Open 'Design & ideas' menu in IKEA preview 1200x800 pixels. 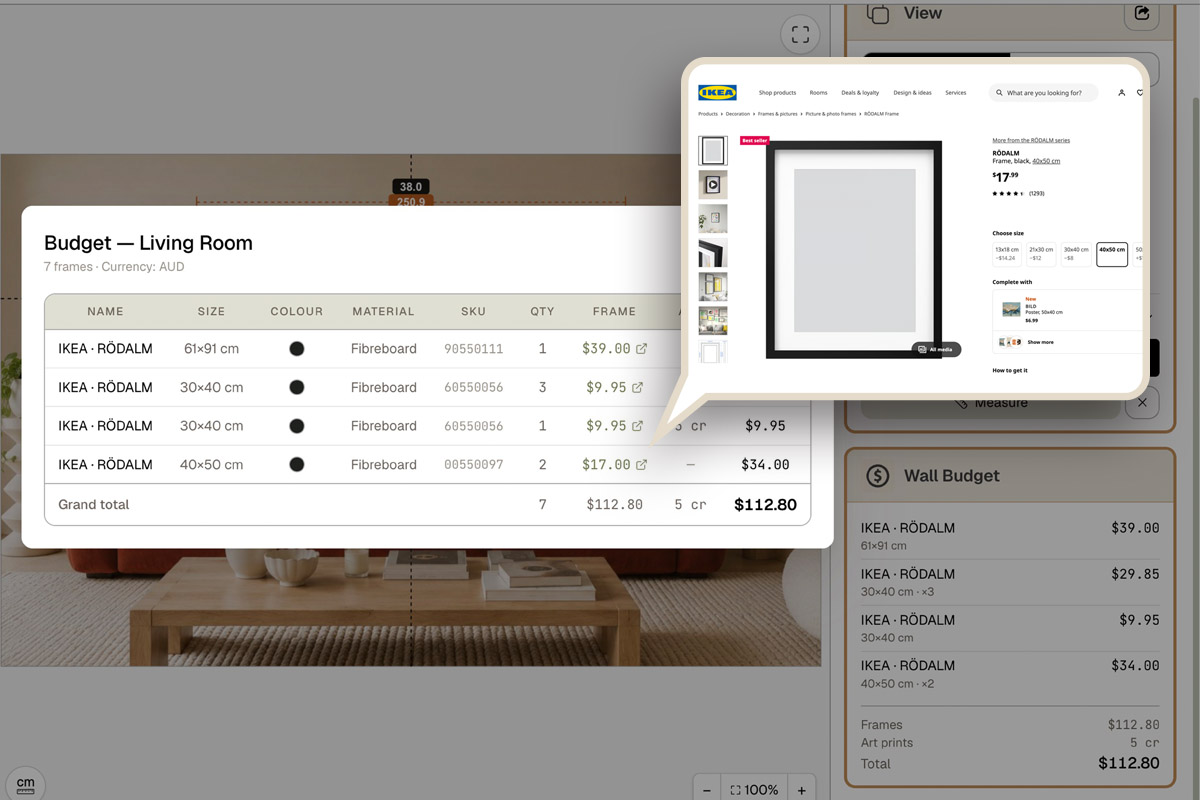pyautogui.click(x=912, y=93)
